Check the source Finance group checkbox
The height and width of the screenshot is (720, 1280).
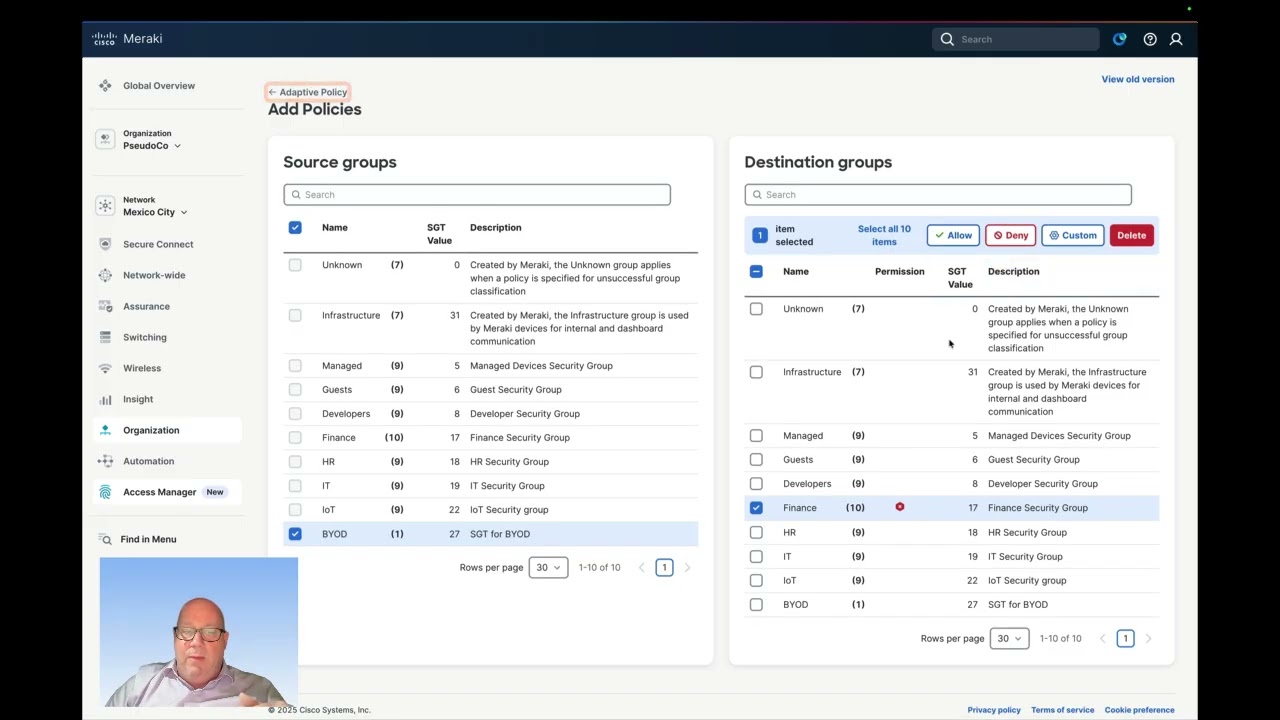tap(295, 438)
